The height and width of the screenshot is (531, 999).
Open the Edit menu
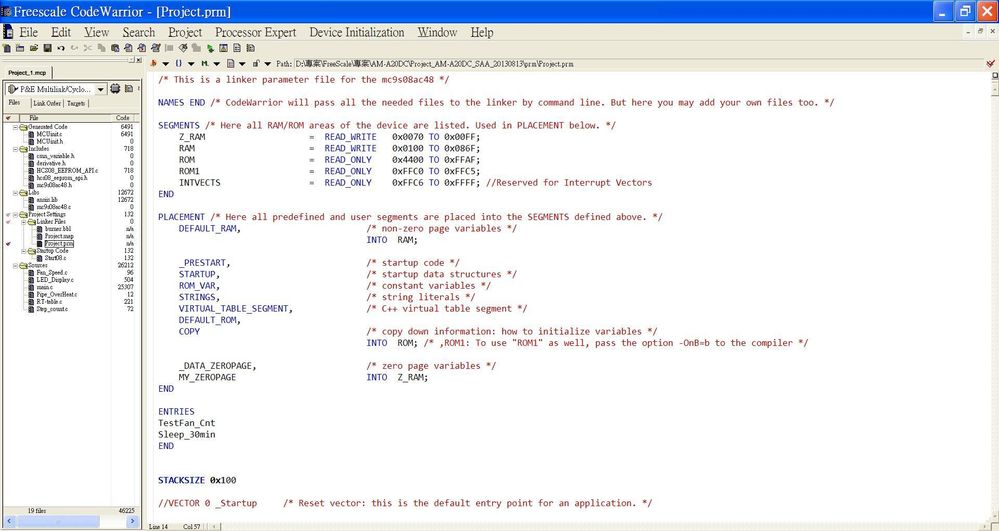coord(61,32)
